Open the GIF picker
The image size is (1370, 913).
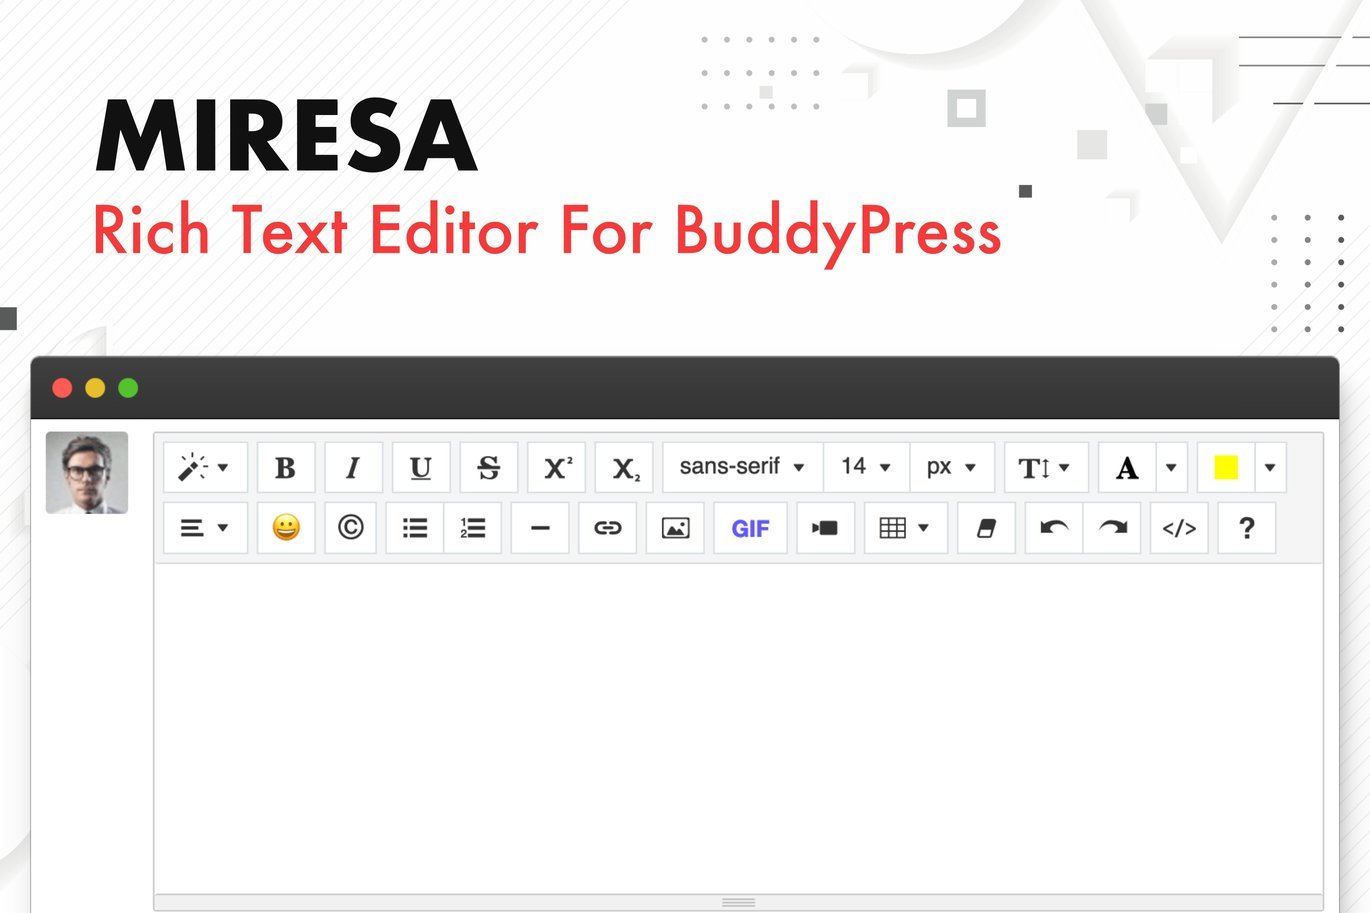point(750,528)
